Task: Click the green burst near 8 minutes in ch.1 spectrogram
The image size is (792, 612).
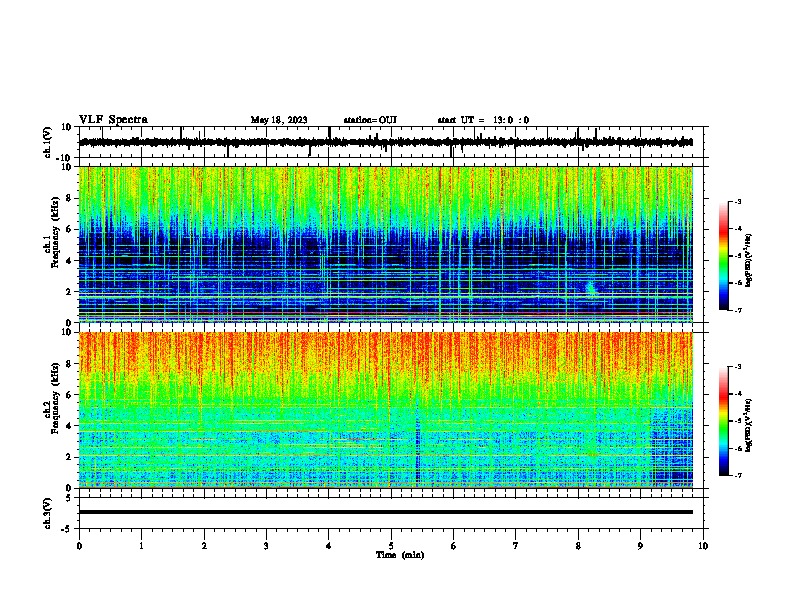Action: pos(591,288)
